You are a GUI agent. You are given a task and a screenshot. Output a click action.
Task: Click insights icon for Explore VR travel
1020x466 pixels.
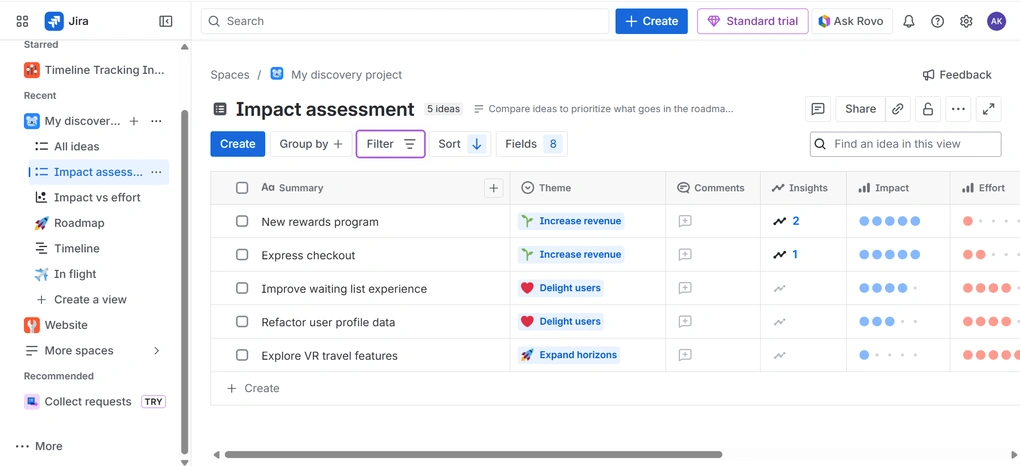click(x=779, y=355)
